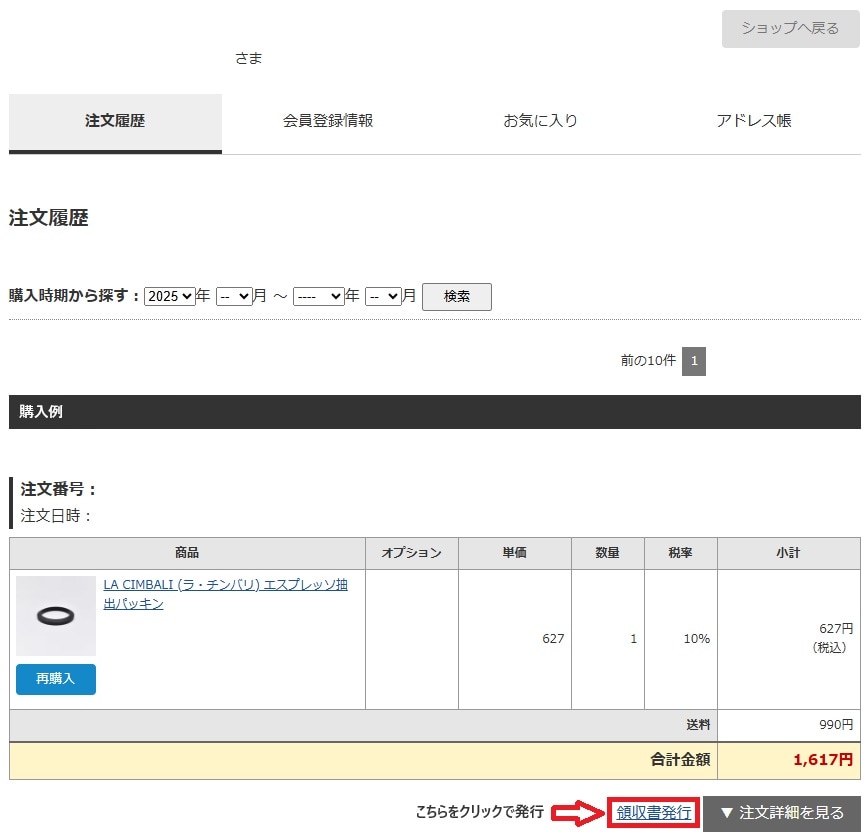Open the 会員登録情報 tab
This screenshot has height=836, width=868.
pyautogui.click(x=328, y=121)
